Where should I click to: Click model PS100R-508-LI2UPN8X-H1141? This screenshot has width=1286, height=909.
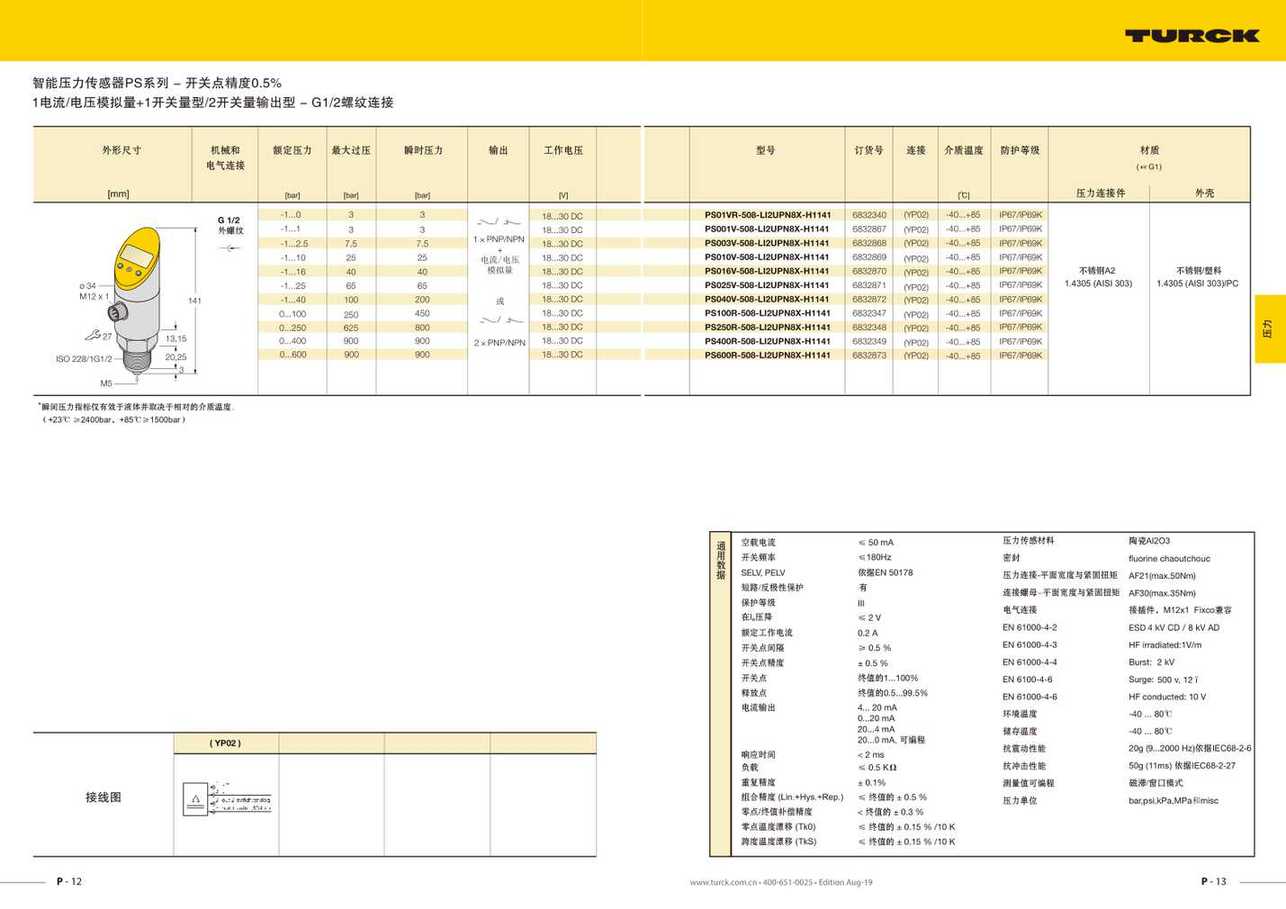tap(768, 313)
